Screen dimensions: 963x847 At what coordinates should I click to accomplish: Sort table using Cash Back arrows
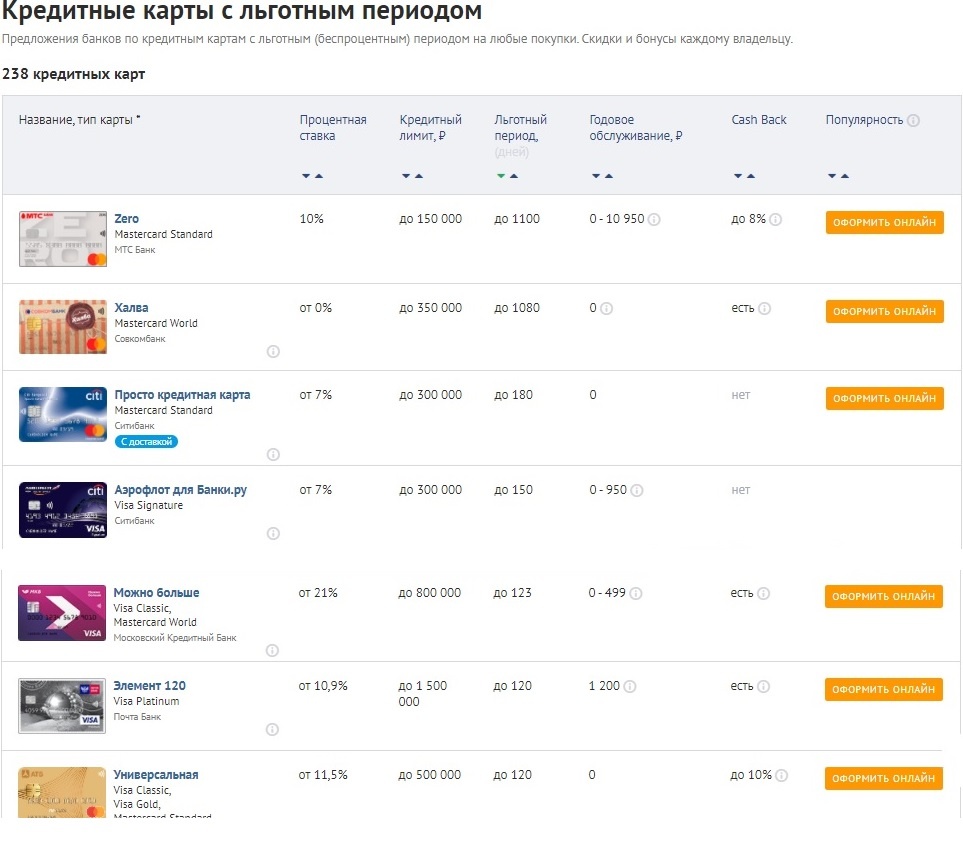point(744,176)
